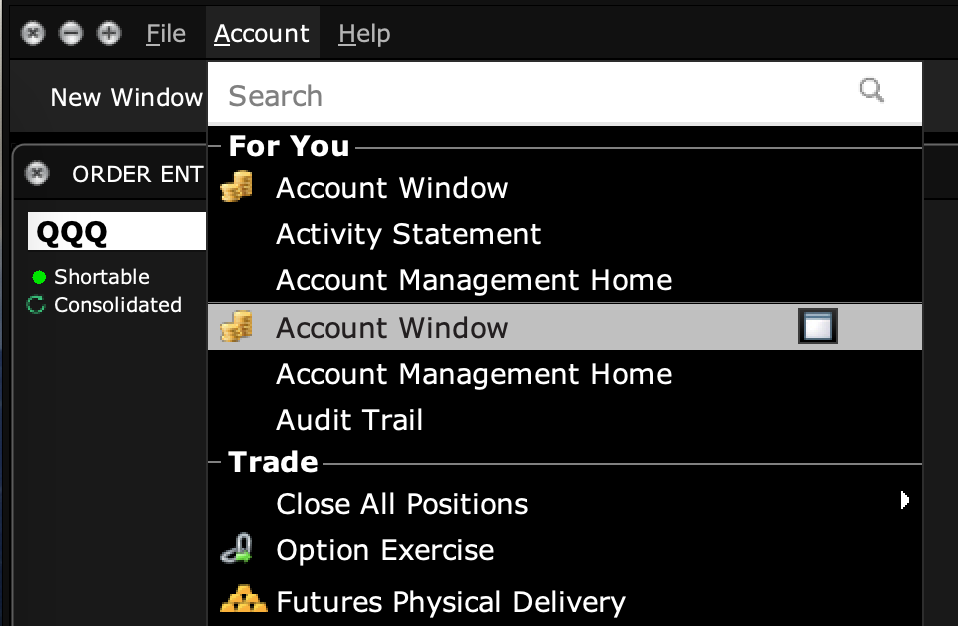The height and width of the screenshot is (626, 958).
Task: Click the highlighted Account Window row
Action: [x=450, y=326]
